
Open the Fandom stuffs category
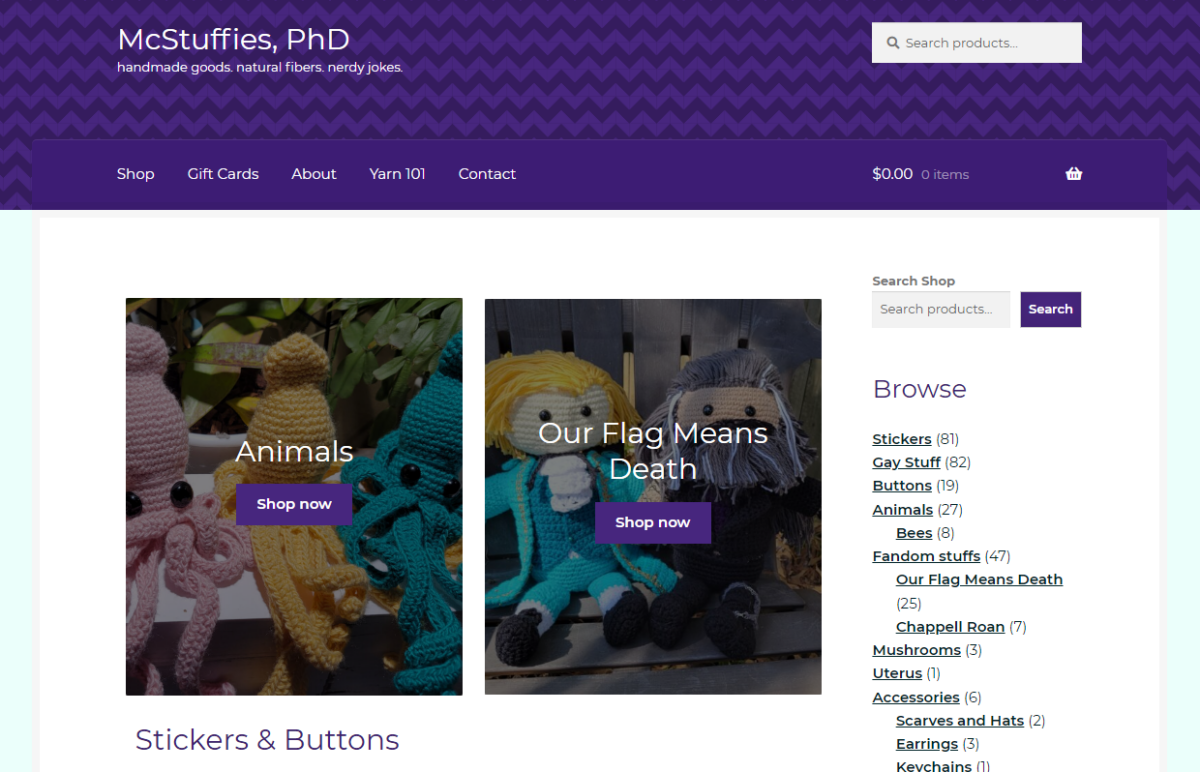point(926,556)
